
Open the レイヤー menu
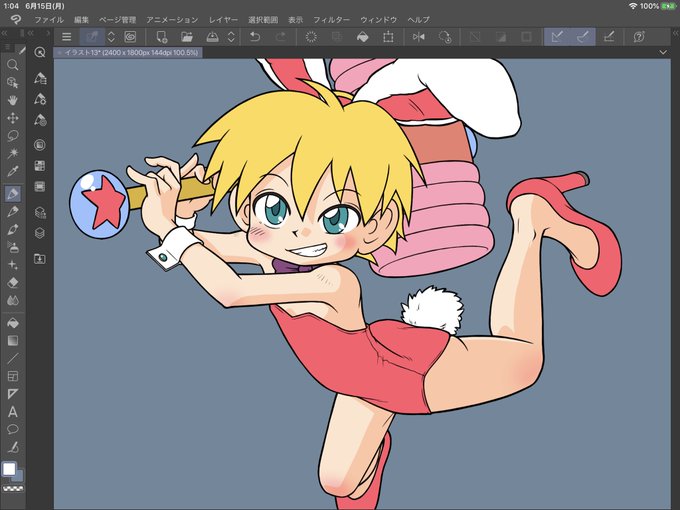(223, 20)
